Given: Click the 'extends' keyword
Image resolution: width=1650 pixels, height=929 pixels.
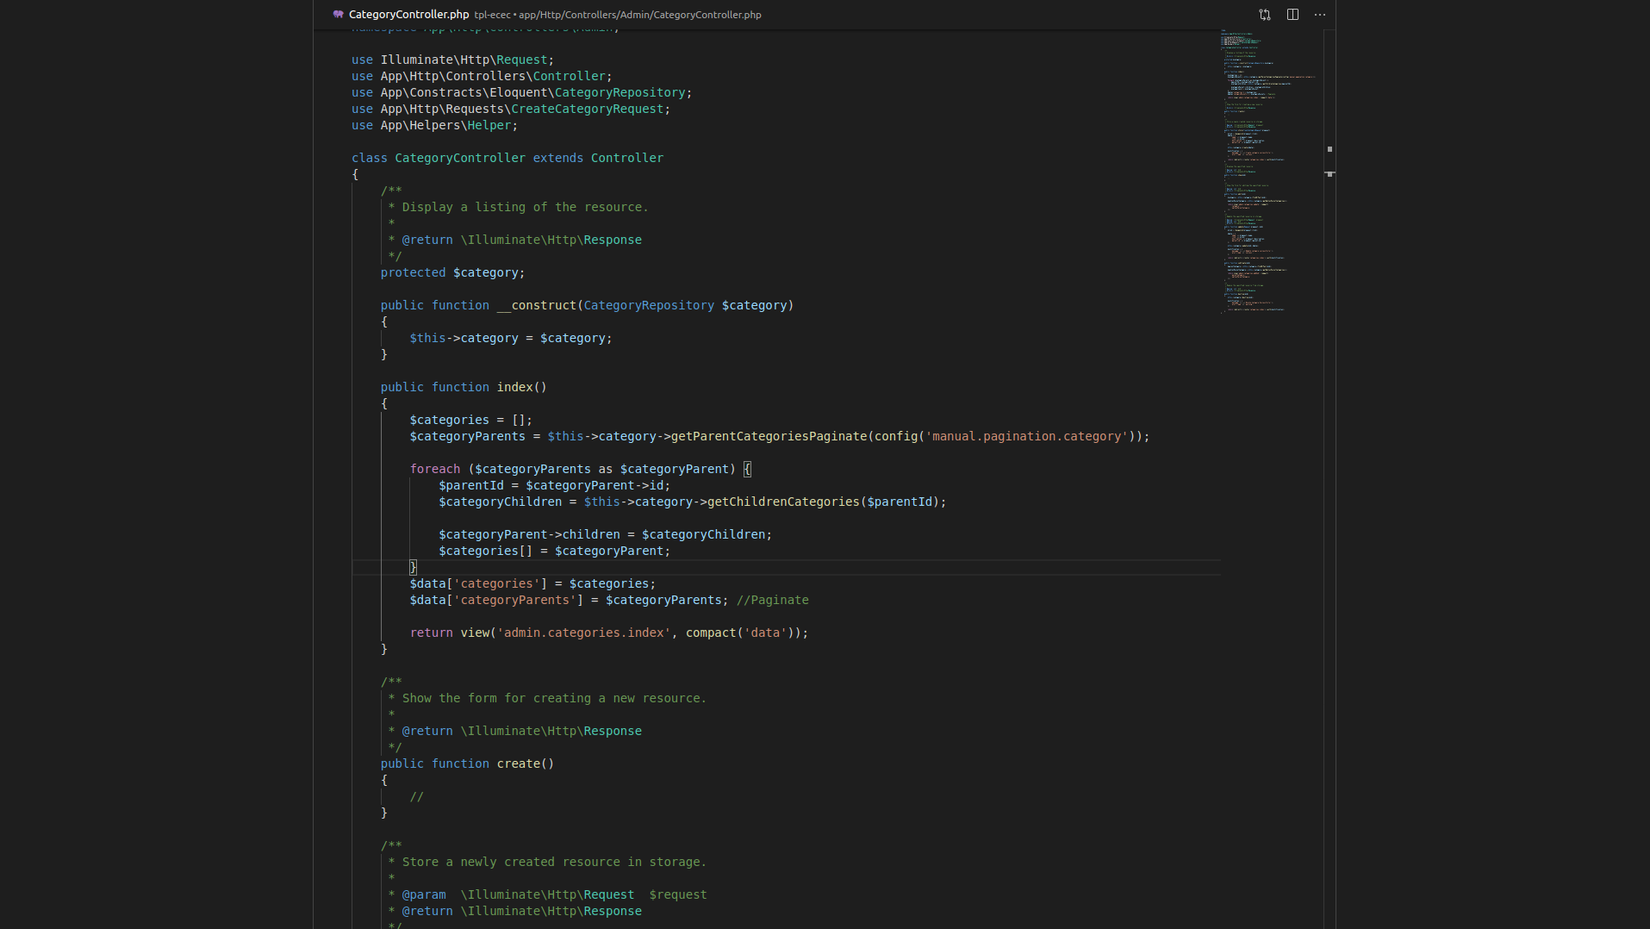Looking at the screenshot, I should pyautogui.click(x=558, y=158).
